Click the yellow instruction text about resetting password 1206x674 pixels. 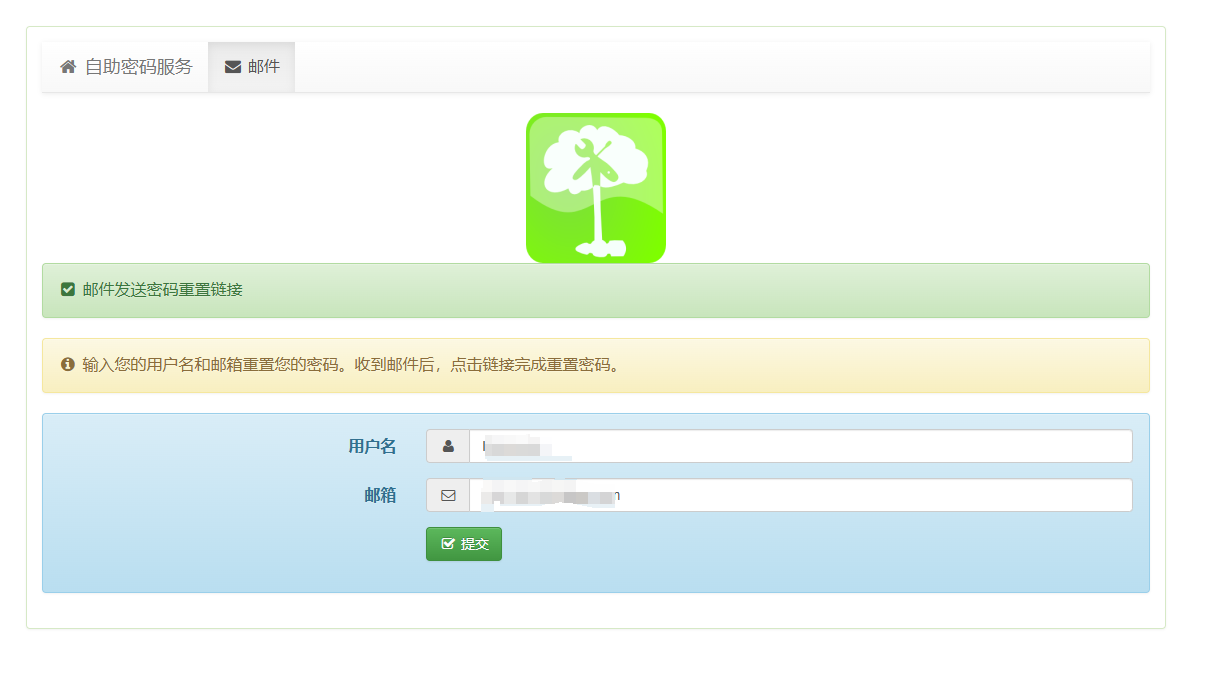[351, 365]
